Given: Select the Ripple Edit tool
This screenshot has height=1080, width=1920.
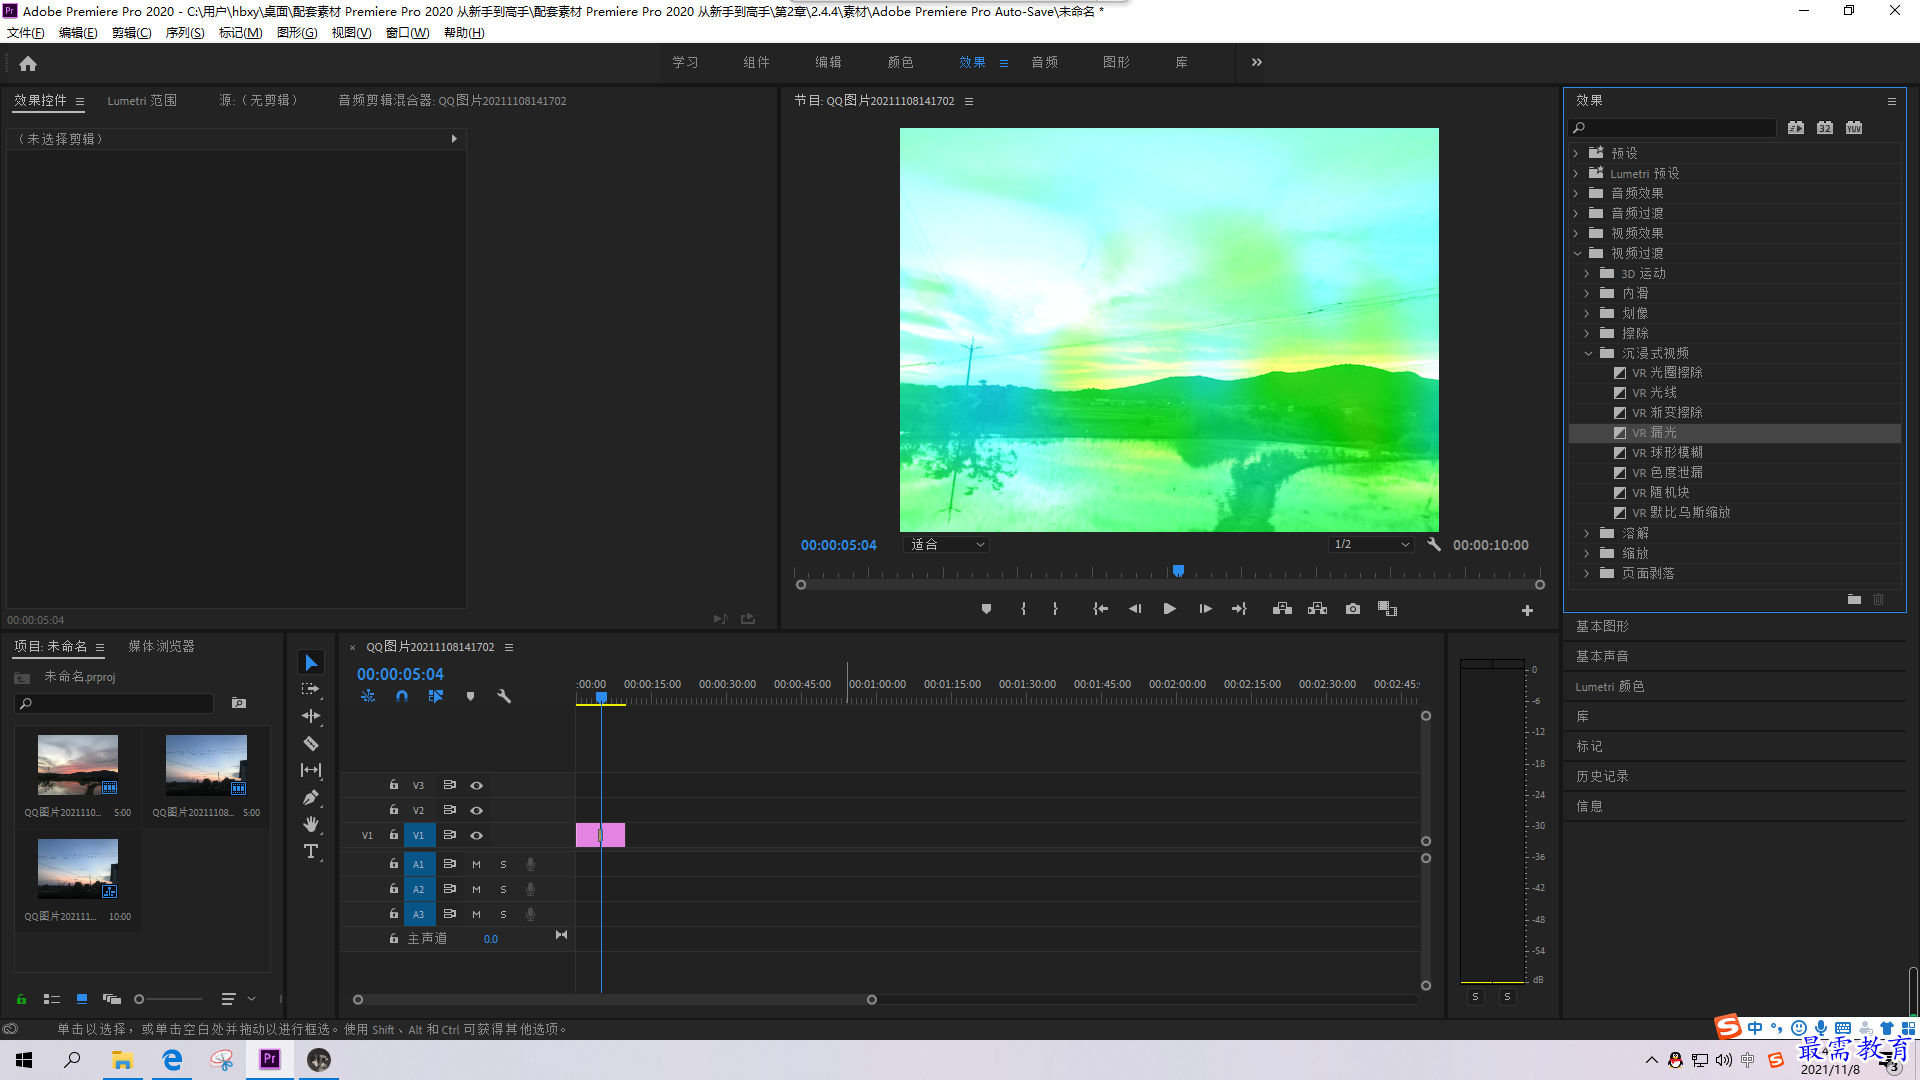Looking at the screenshot, I should click(311, 716).
